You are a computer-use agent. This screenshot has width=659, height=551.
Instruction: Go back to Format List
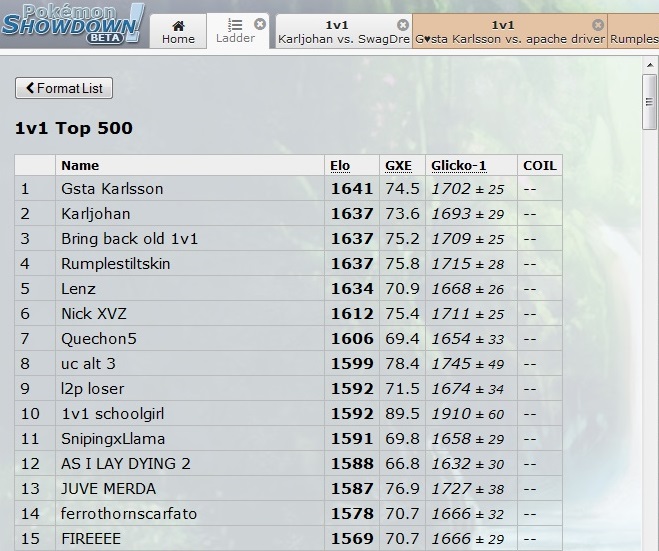point(64,88)
